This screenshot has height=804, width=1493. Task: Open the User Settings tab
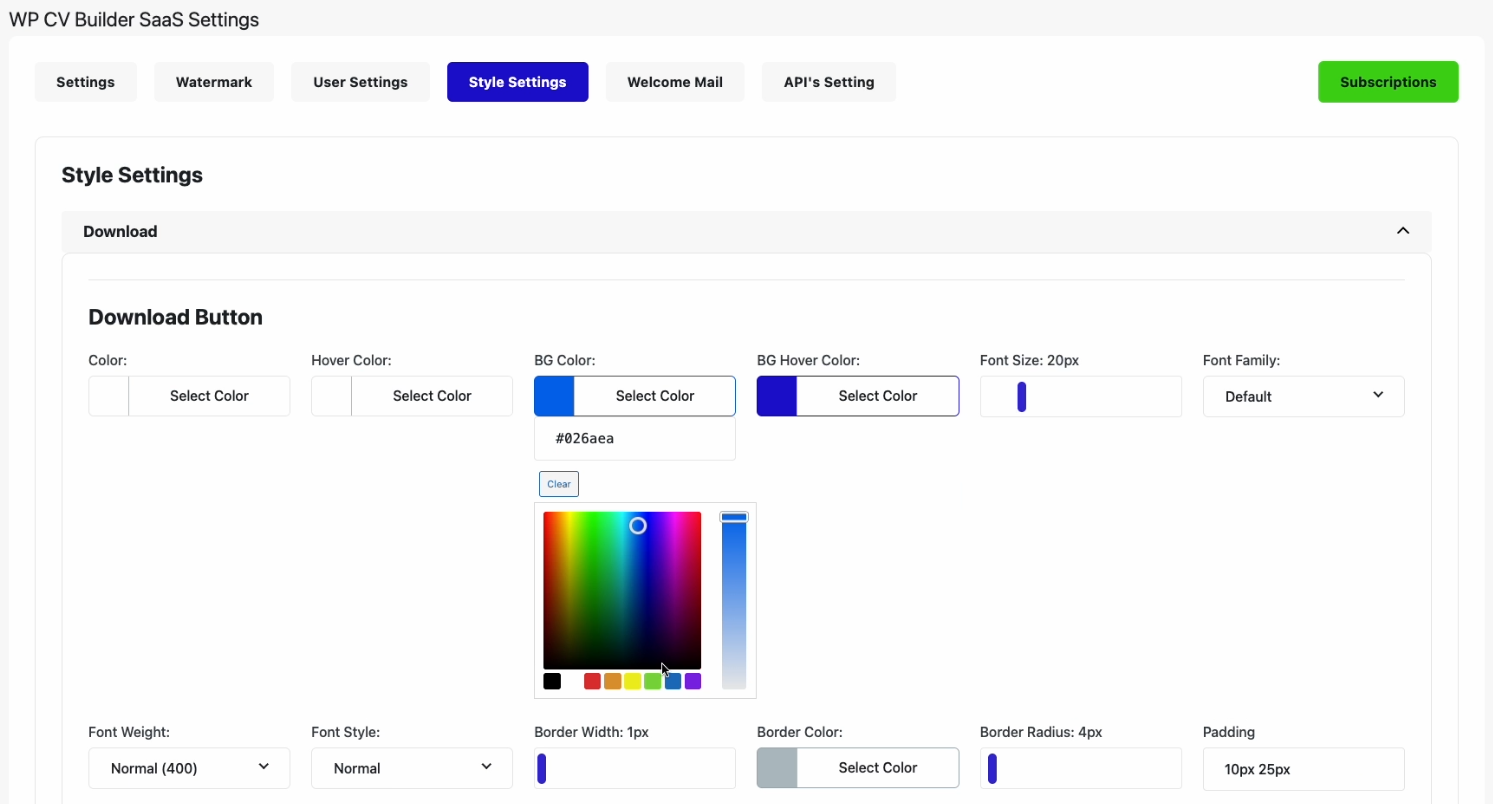(360, 82)
